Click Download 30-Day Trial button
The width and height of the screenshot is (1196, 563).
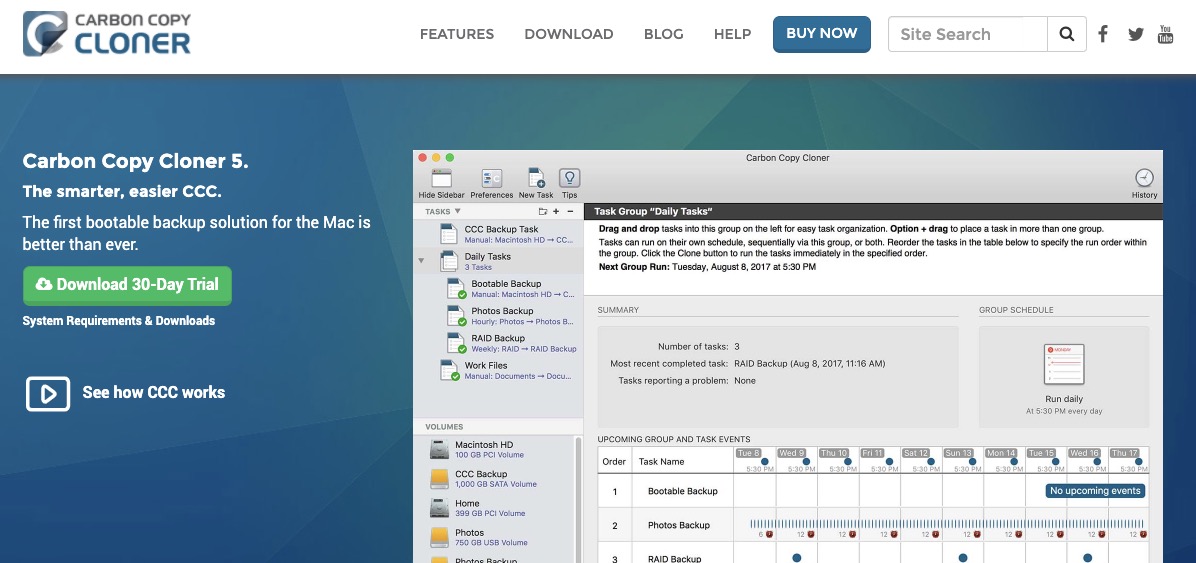pyautogui.click(x=127, y=285)
